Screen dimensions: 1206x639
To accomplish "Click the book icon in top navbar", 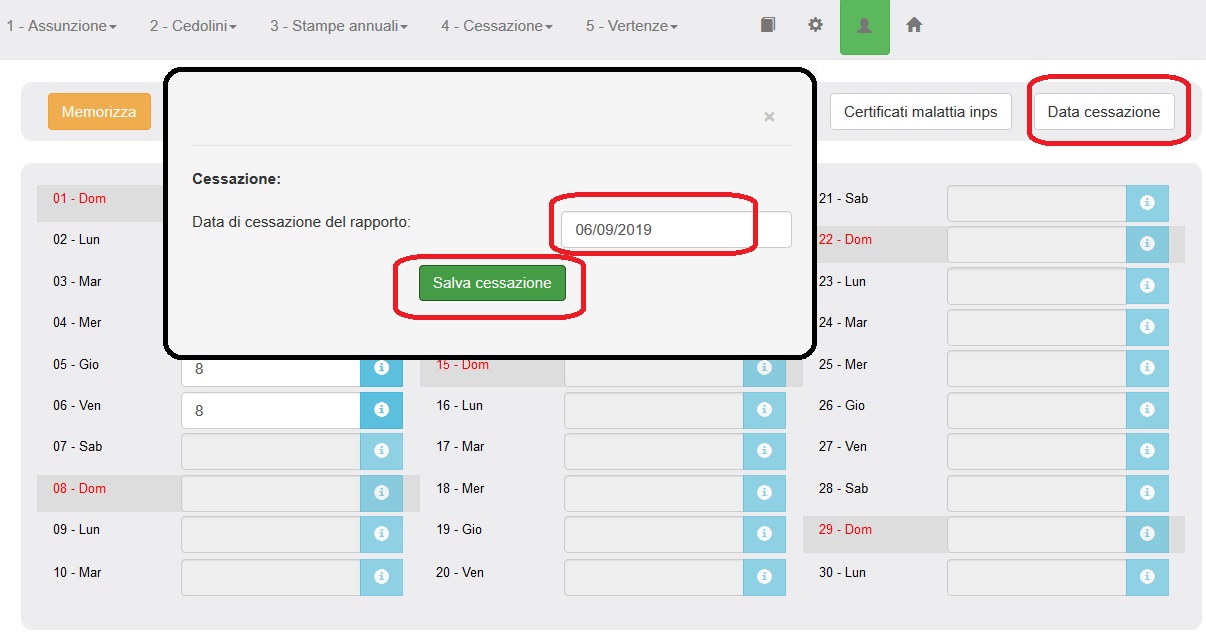I will pos(767,26).
